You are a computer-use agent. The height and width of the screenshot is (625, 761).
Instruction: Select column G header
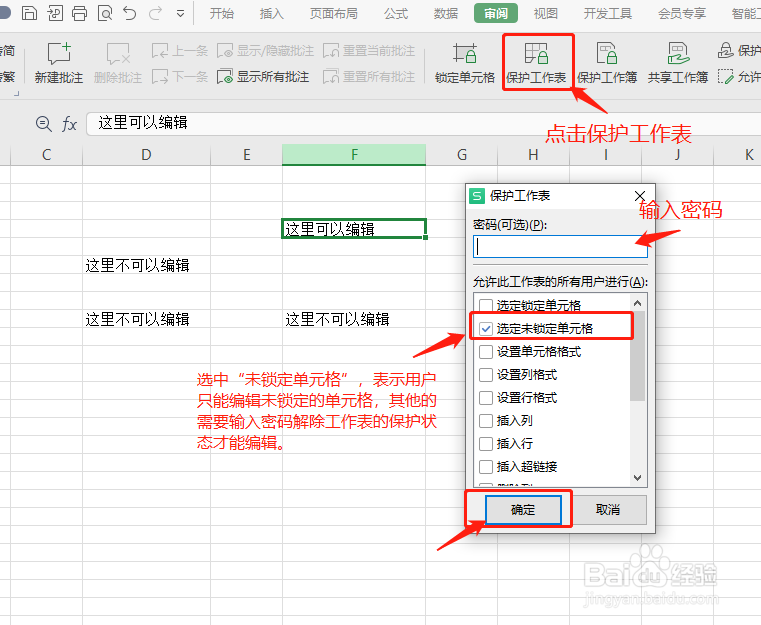click(x=462, y=155)
